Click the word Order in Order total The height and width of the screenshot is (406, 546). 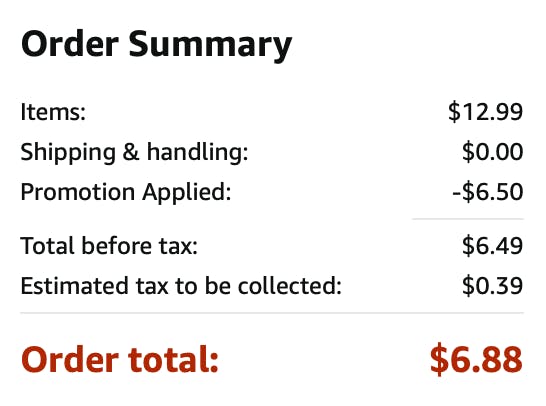[x=69, y=360]
